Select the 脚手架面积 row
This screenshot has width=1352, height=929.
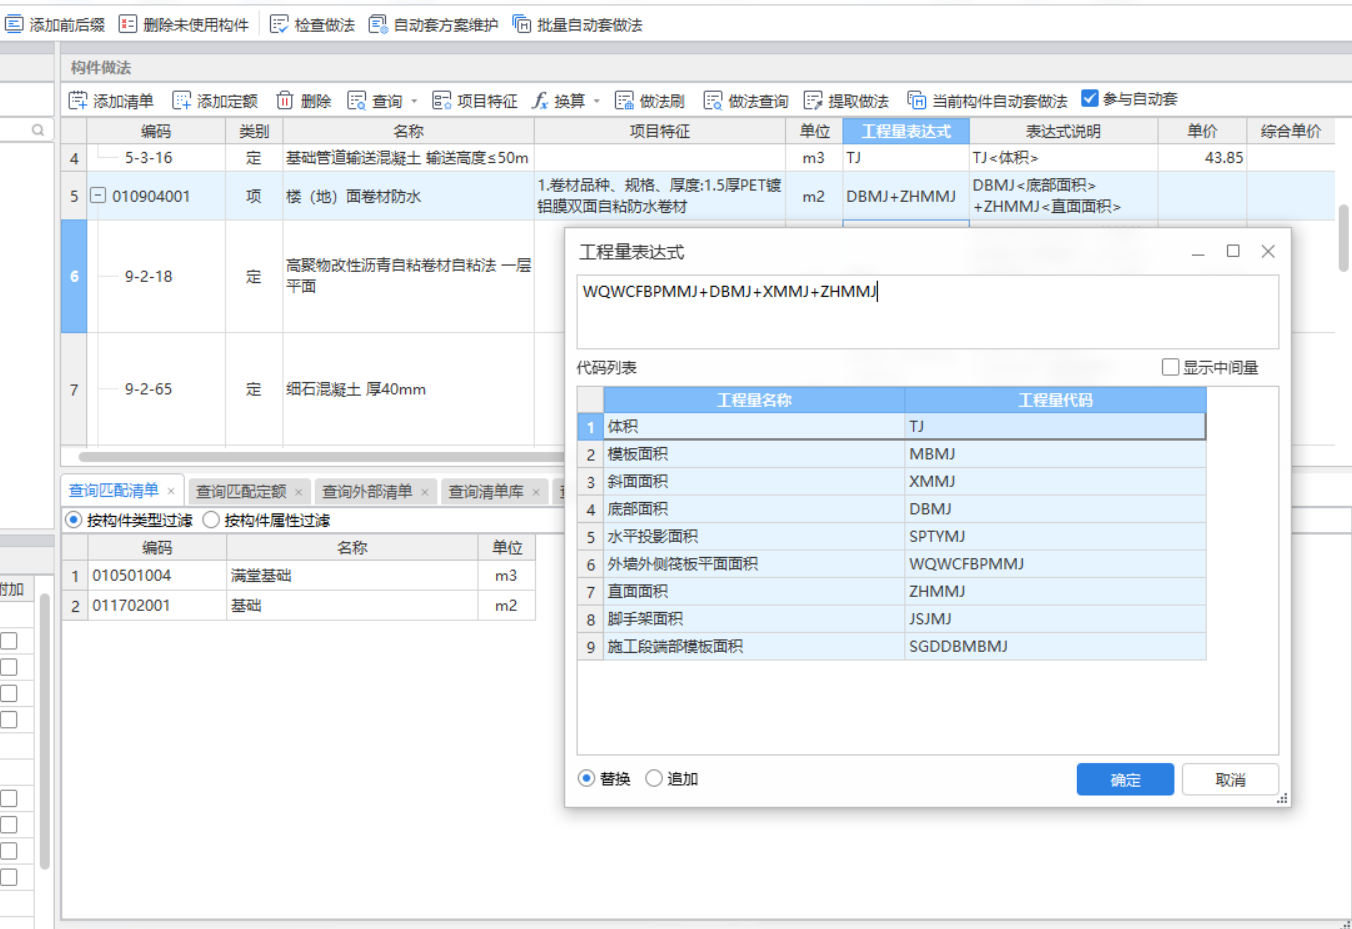pos(891,619)
